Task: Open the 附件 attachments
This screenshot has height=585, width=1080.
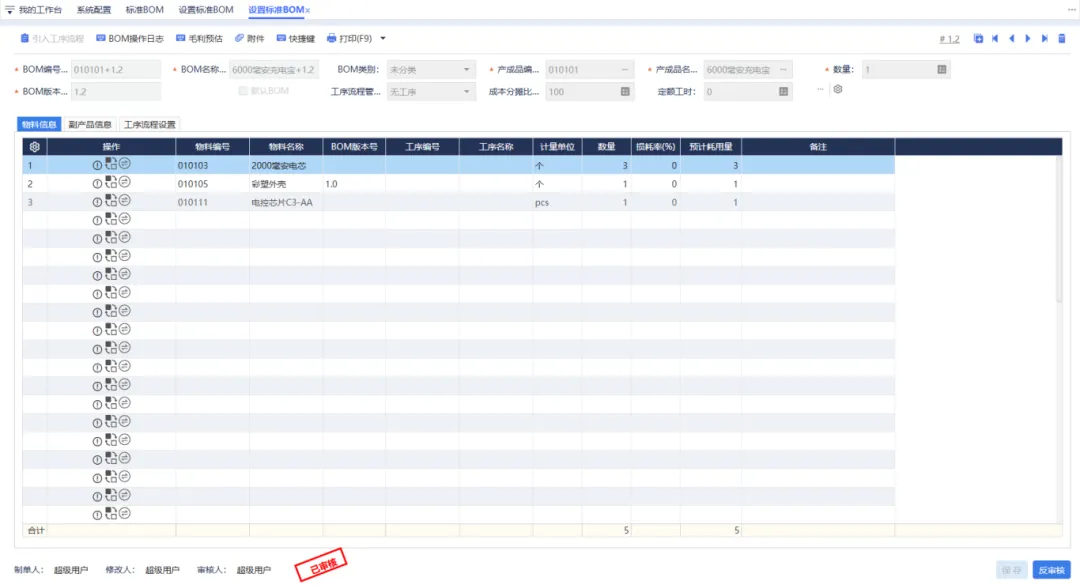Action: 249,38
